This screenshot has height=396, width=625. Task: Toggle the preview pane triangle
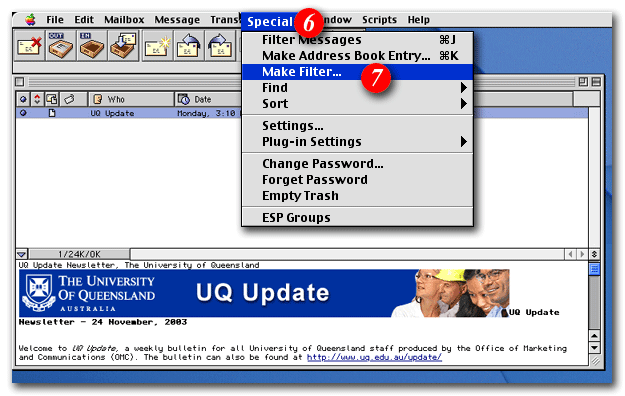[x=22, y=254]
